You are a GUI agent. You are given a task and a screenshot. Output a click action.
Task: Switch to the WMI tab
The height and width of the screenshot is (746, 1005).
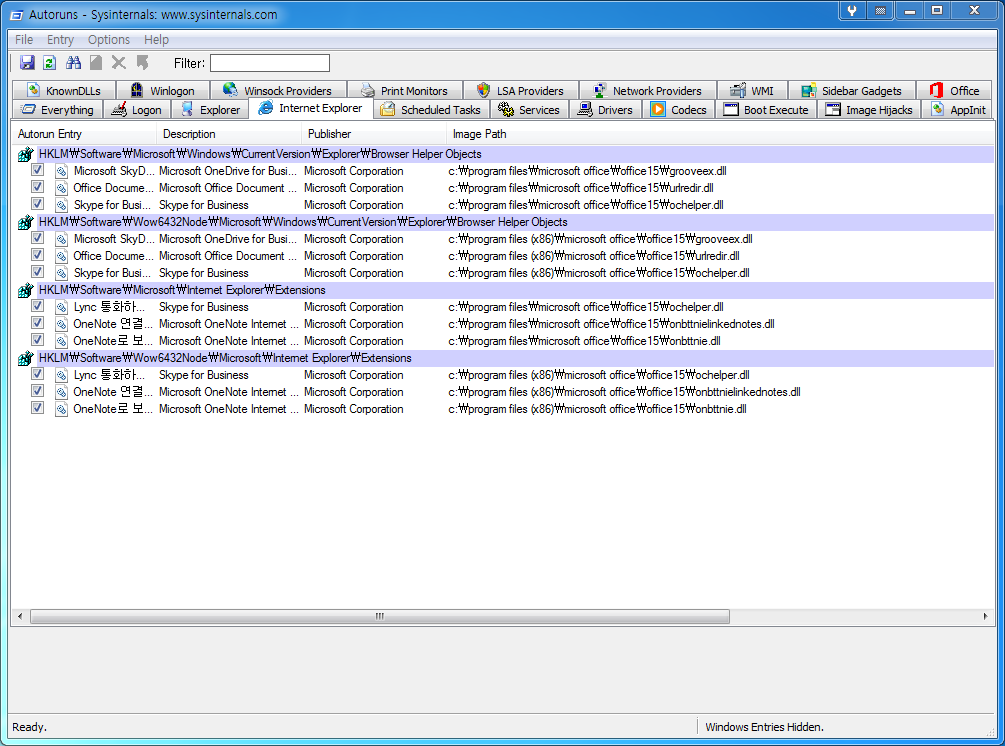pos(752,90)
